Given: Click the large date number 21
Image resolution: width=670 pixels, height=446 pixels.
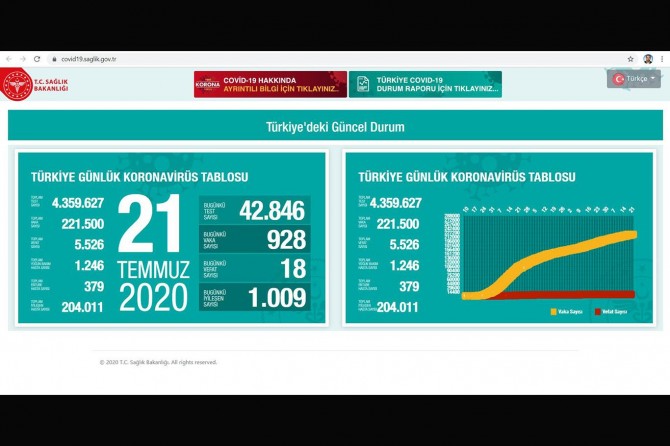Looking at the screenshot, I should [x=150, y=223].
